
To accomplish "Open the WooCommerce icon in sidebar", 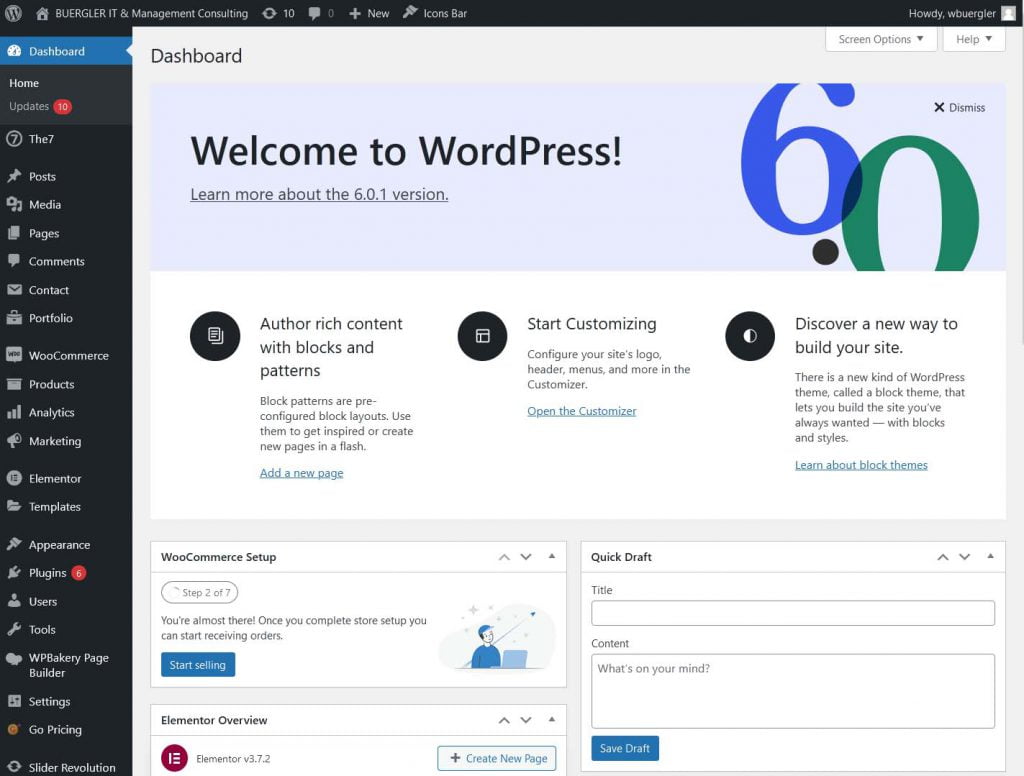I will pyautogui.click(x=14, y=355).
